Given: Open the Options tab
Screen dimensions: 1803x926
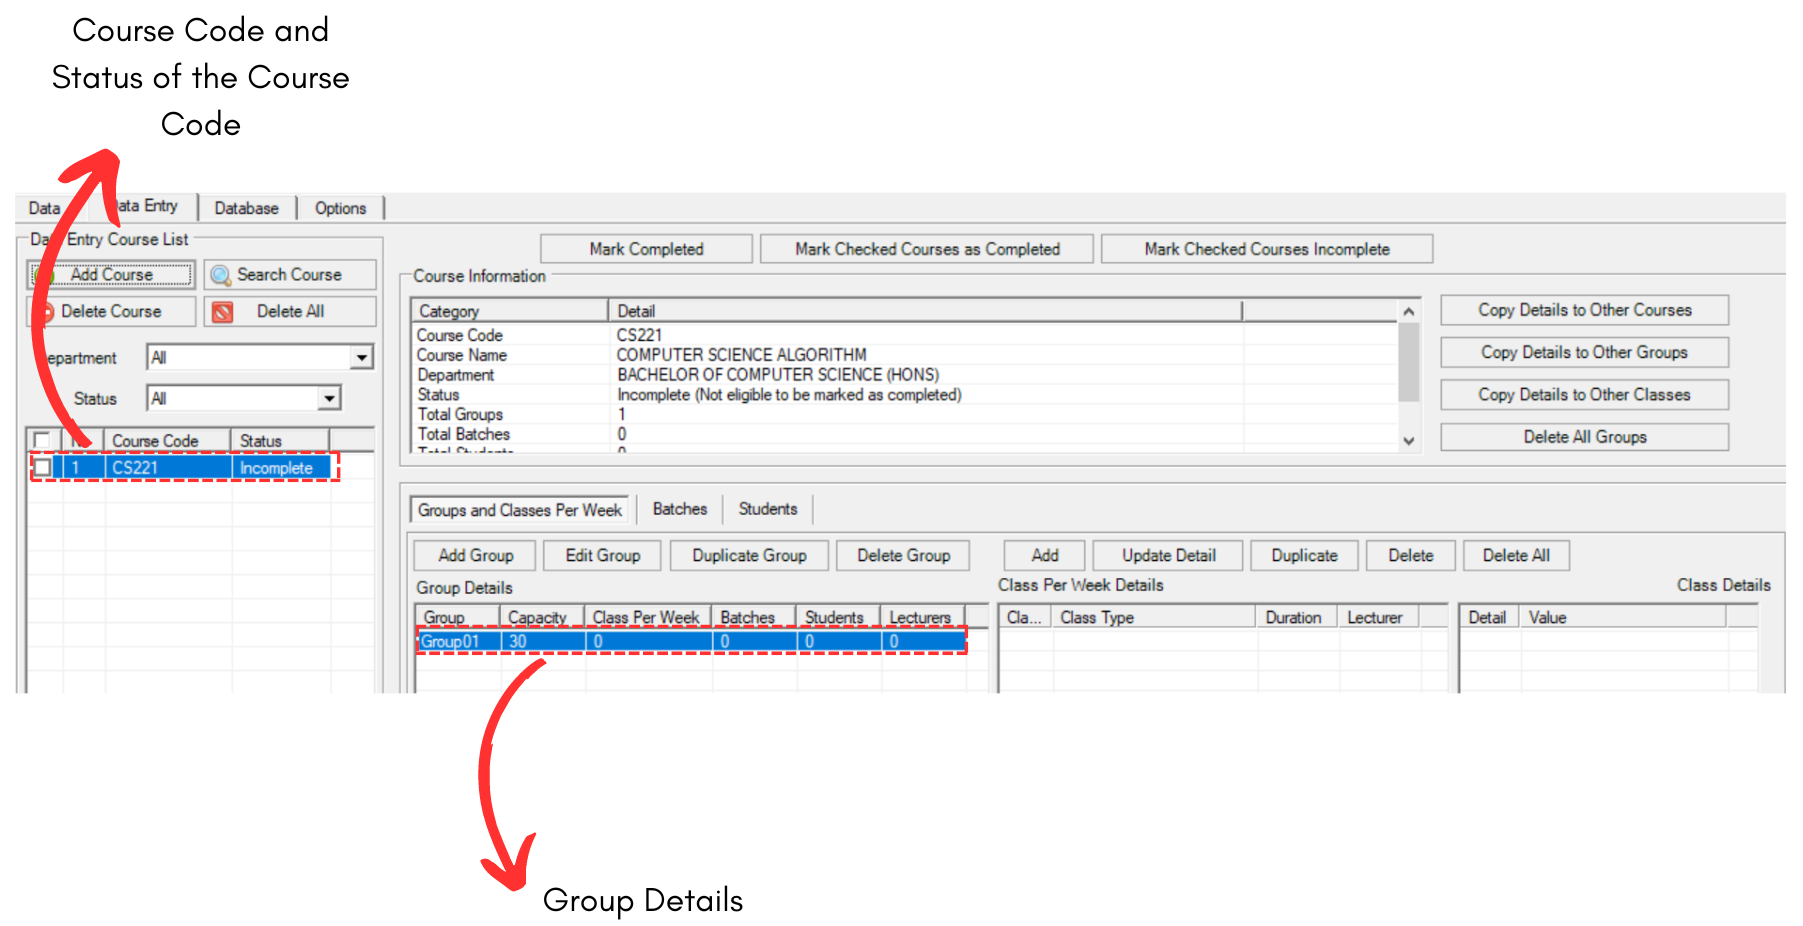Looking at the screenshot, I should point(340,208).
